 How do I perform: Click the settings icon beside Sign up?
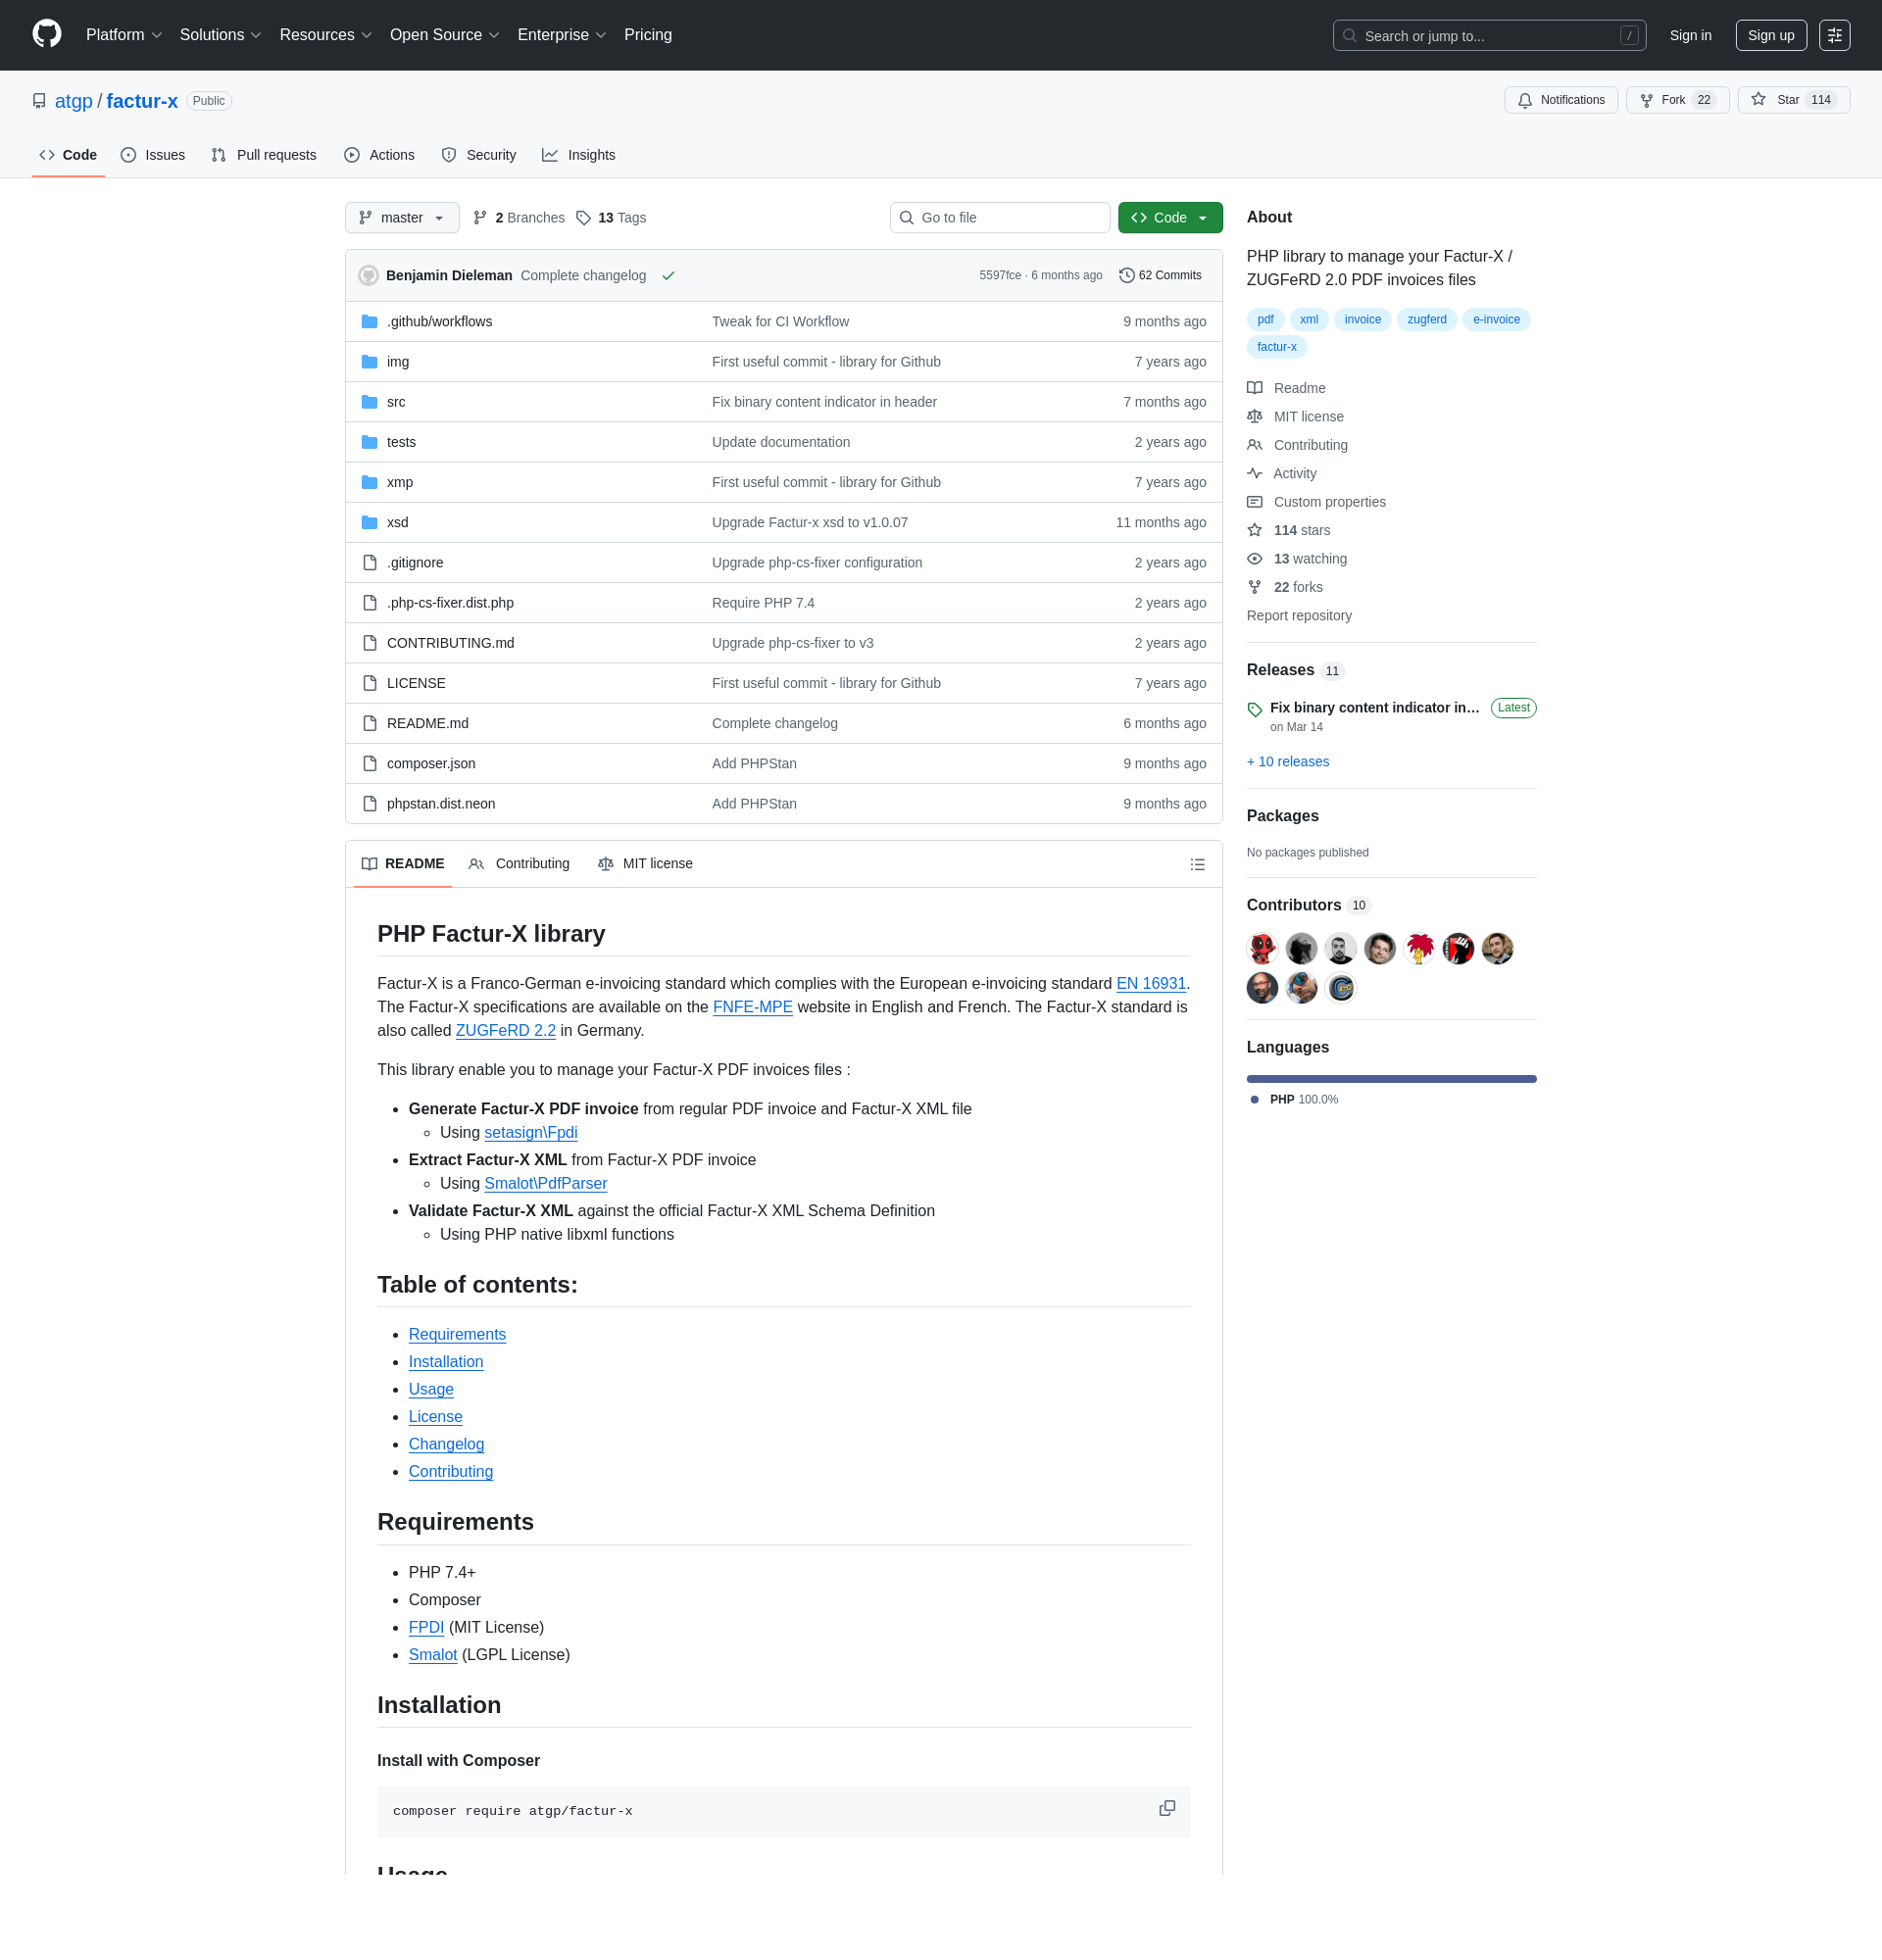coord(1834,35)
